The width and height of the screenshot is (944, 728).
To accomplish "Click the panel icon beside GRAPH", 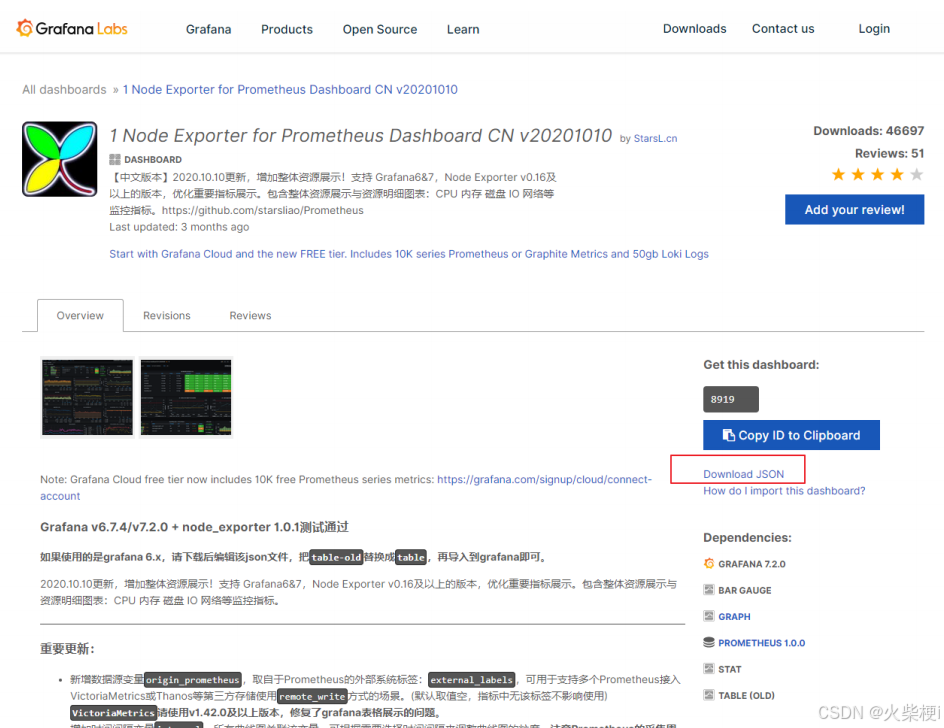I will (x=709, y=616).
